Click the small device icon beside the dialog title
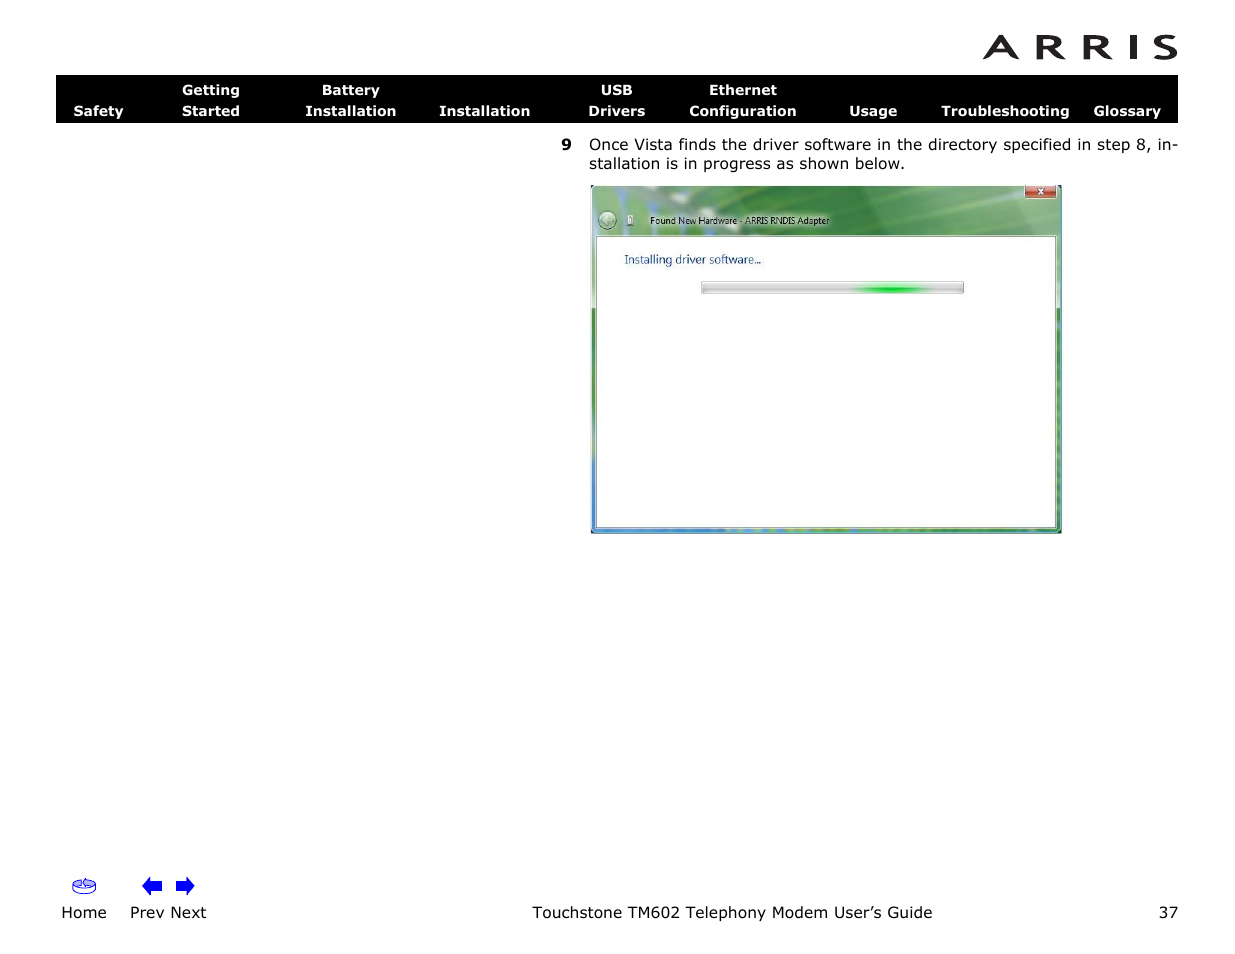Image resolution: width=1235 pixels, height=954 pixels. 631,220
